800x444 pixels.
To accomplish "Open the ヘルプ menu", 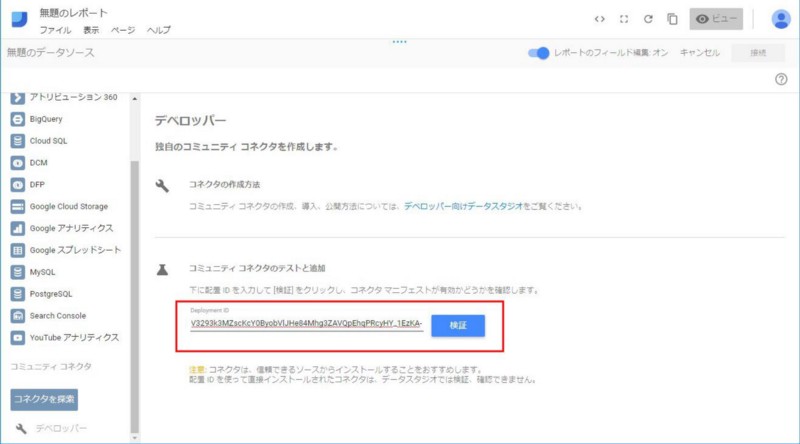I will [x=159, y=30].
